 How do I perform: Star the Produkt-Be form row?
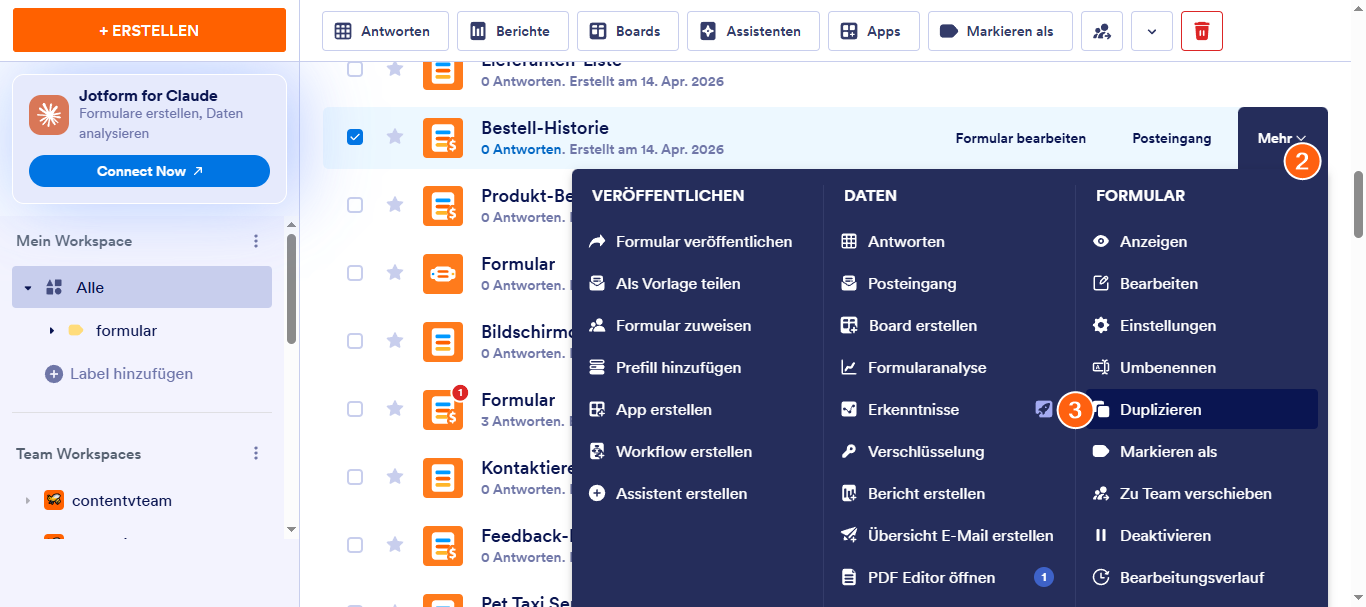click(x=395, y=205)
